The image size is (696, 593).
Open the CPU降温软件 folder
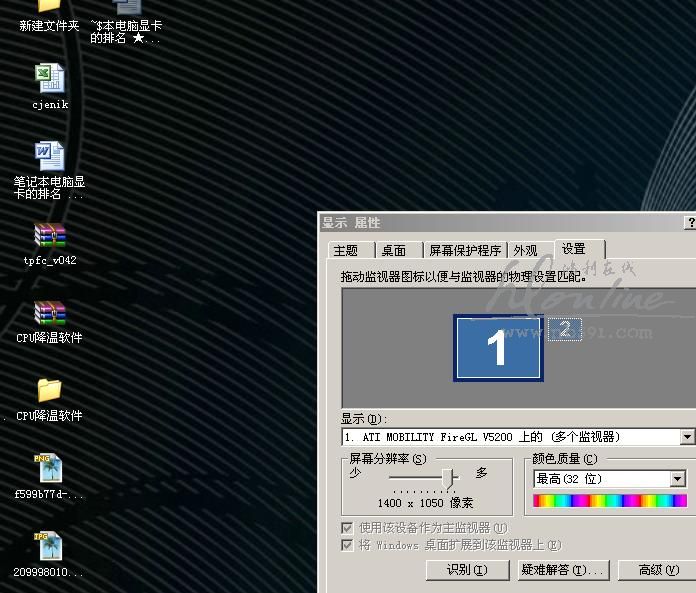pos(49,390)
